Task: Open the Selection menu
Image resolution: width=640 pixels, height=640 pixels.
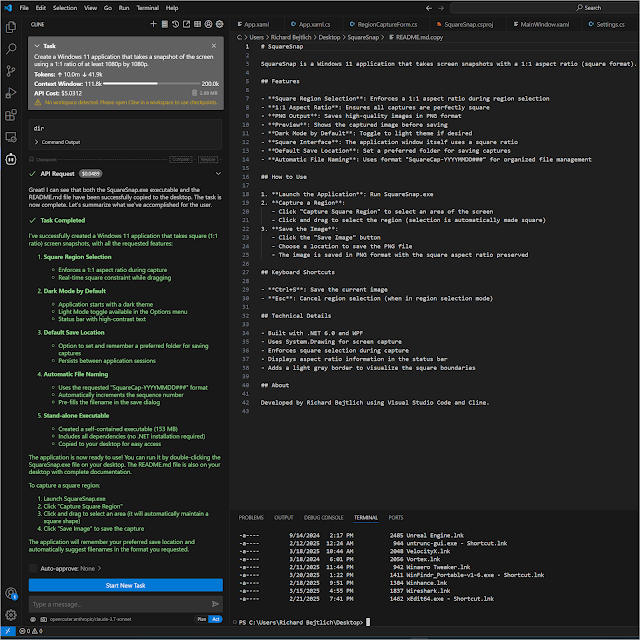Action: pos(65,8)
